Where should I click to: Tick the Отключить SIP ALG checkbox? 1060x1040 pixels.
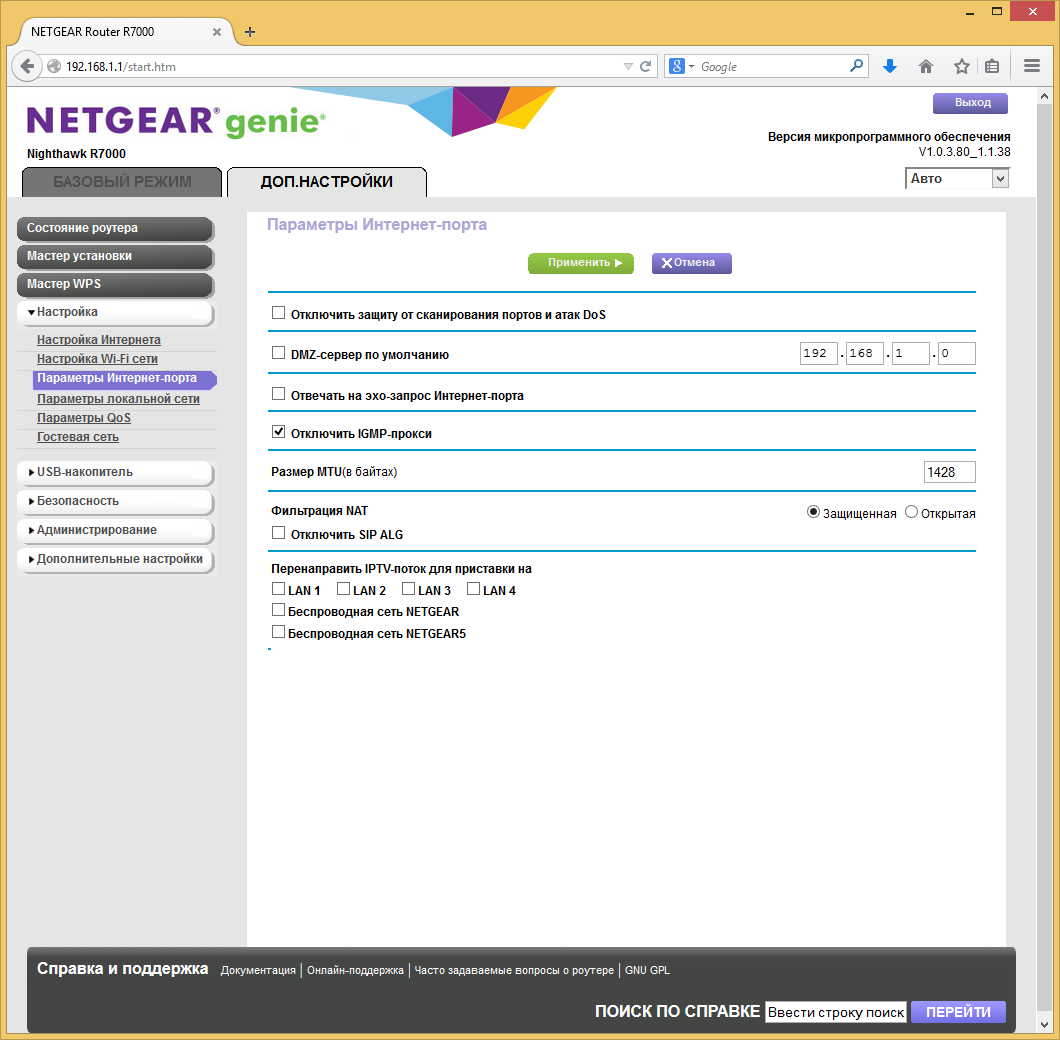tap(278, 533)
